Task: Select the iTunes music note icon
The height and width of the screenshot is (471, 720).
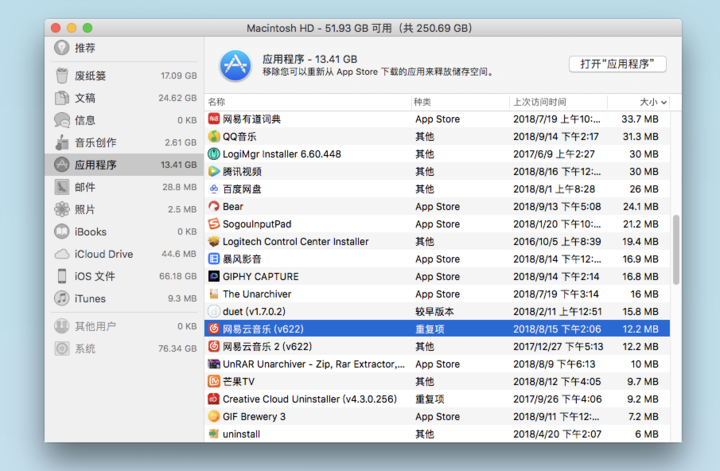Action: pos(62,298)
